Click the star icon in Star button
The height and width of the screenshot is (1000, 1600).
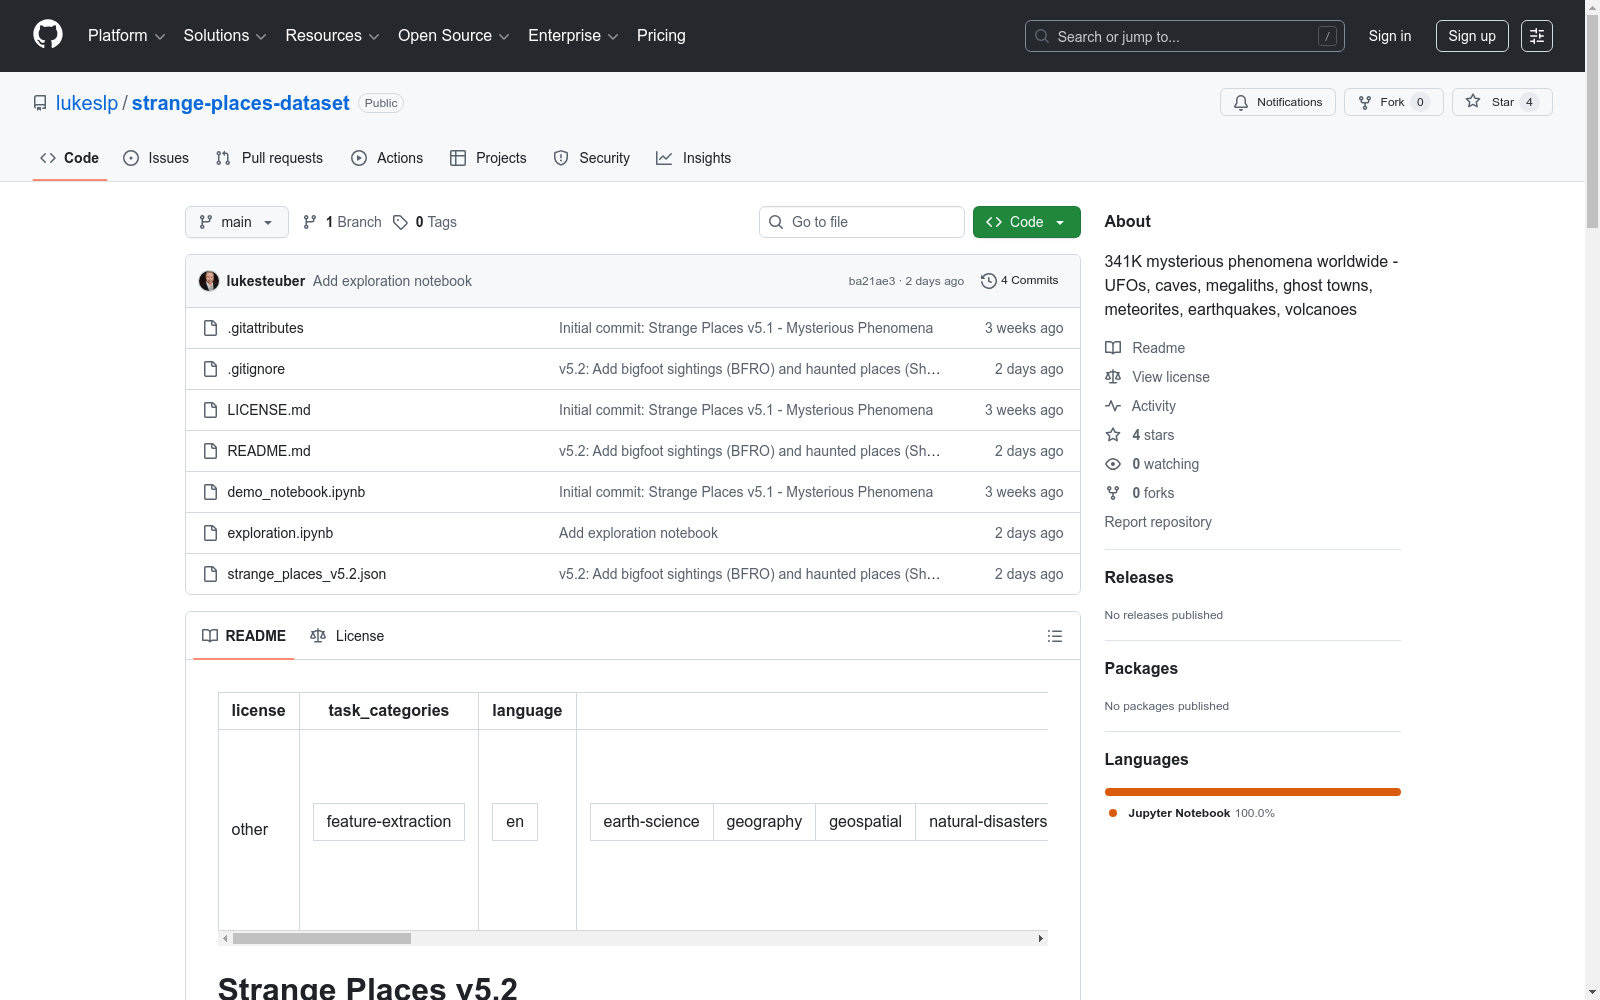coord(1473,101)
